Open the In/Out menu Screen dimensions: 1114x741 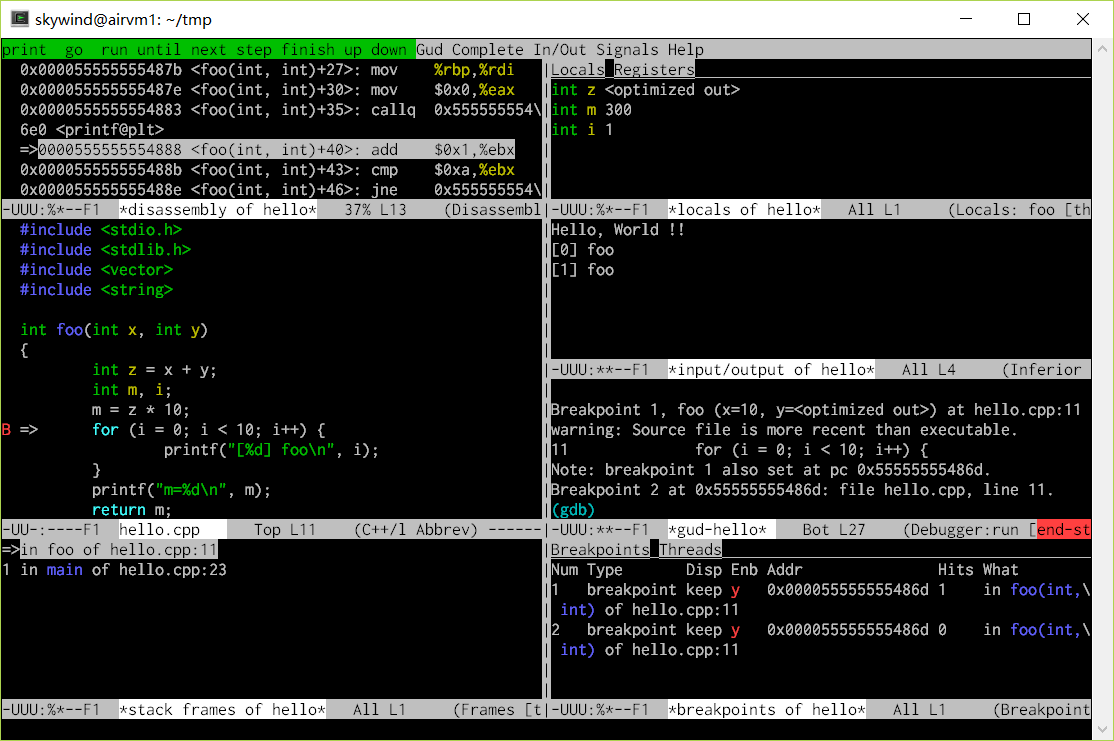click(560, 50)
